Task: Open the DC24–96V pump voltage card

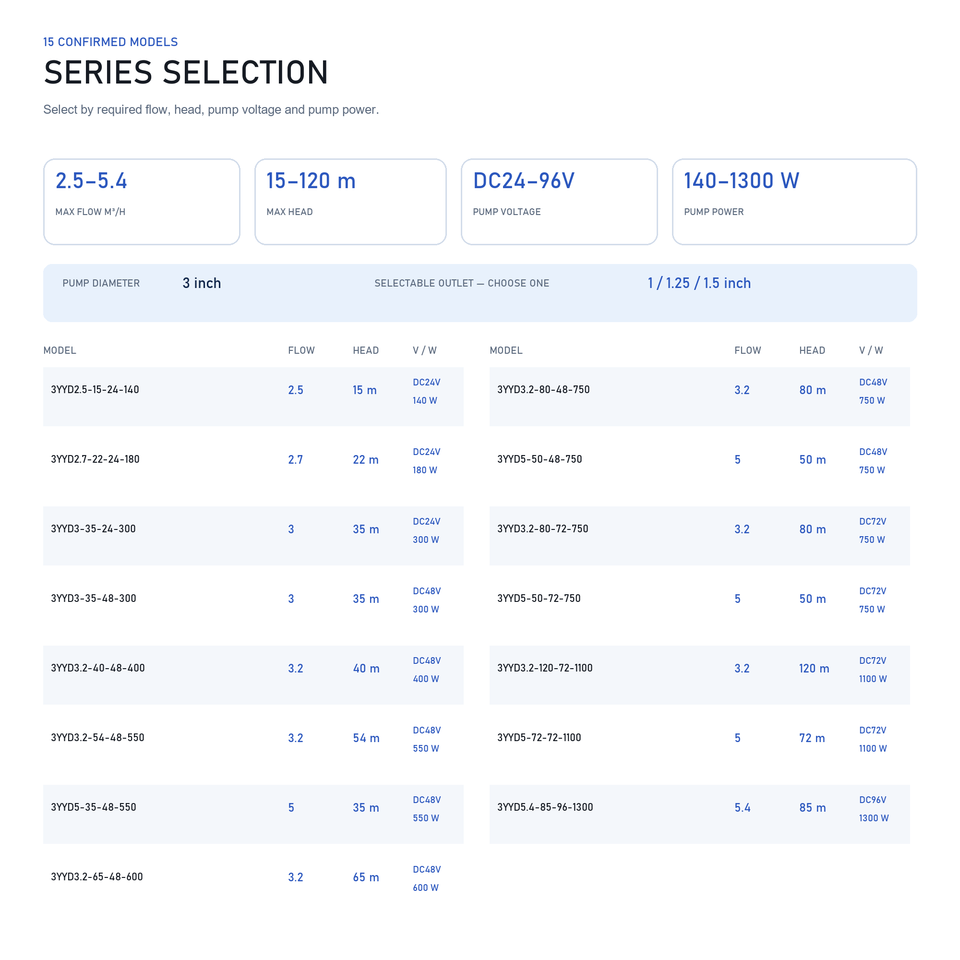Action: click(x=559, y=202)
